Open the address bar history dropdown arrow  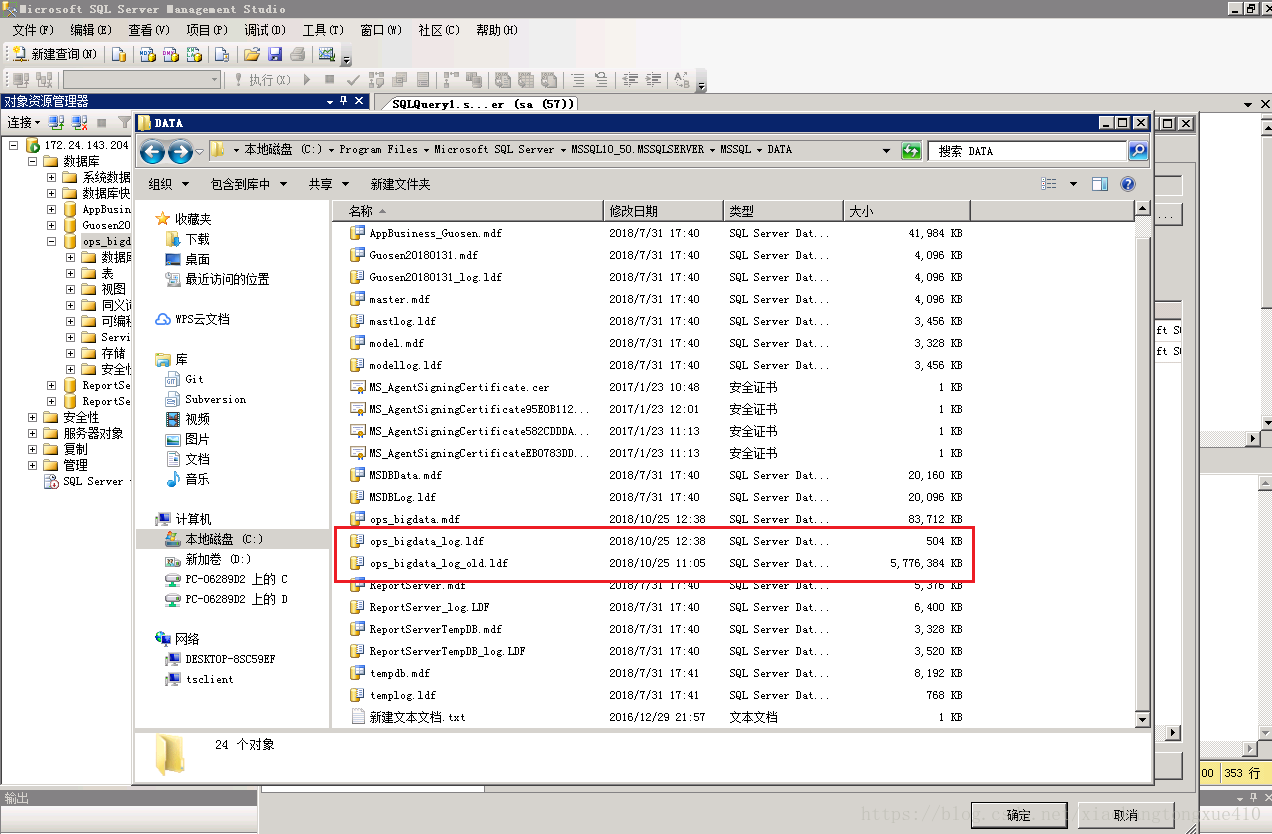[886, 151]
